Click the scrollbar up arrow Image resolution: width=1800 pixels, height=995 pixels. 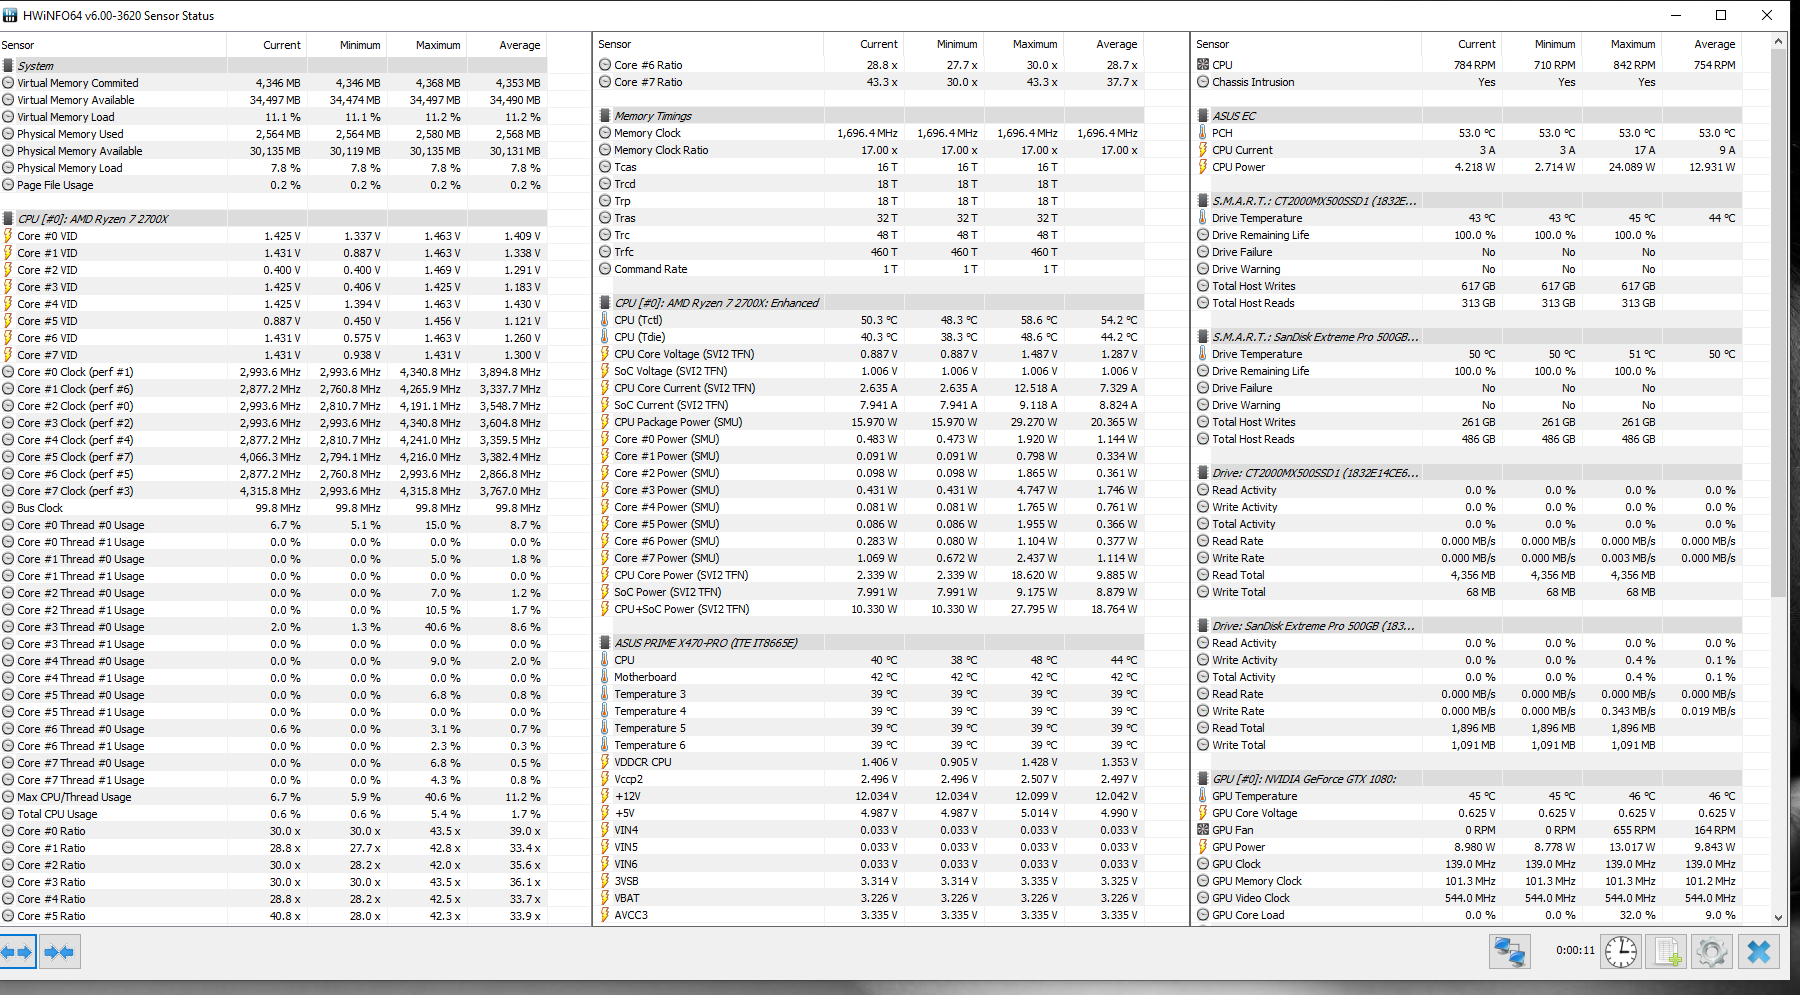tap(1778, 42)
